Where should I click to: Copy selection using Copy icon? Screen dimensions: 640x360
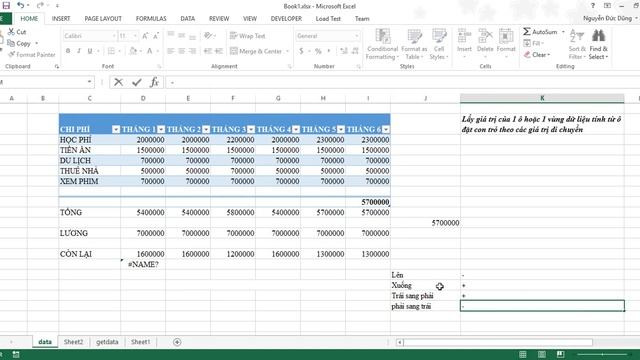click(x=19, y=43)
